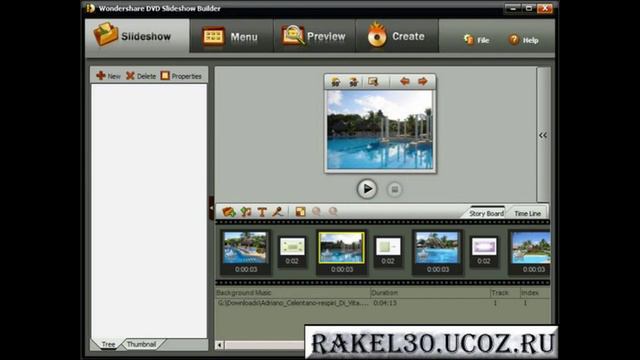Click the first zoom magnifier icon
Viewport: 640px width, 360px height.
coord(316,211)
